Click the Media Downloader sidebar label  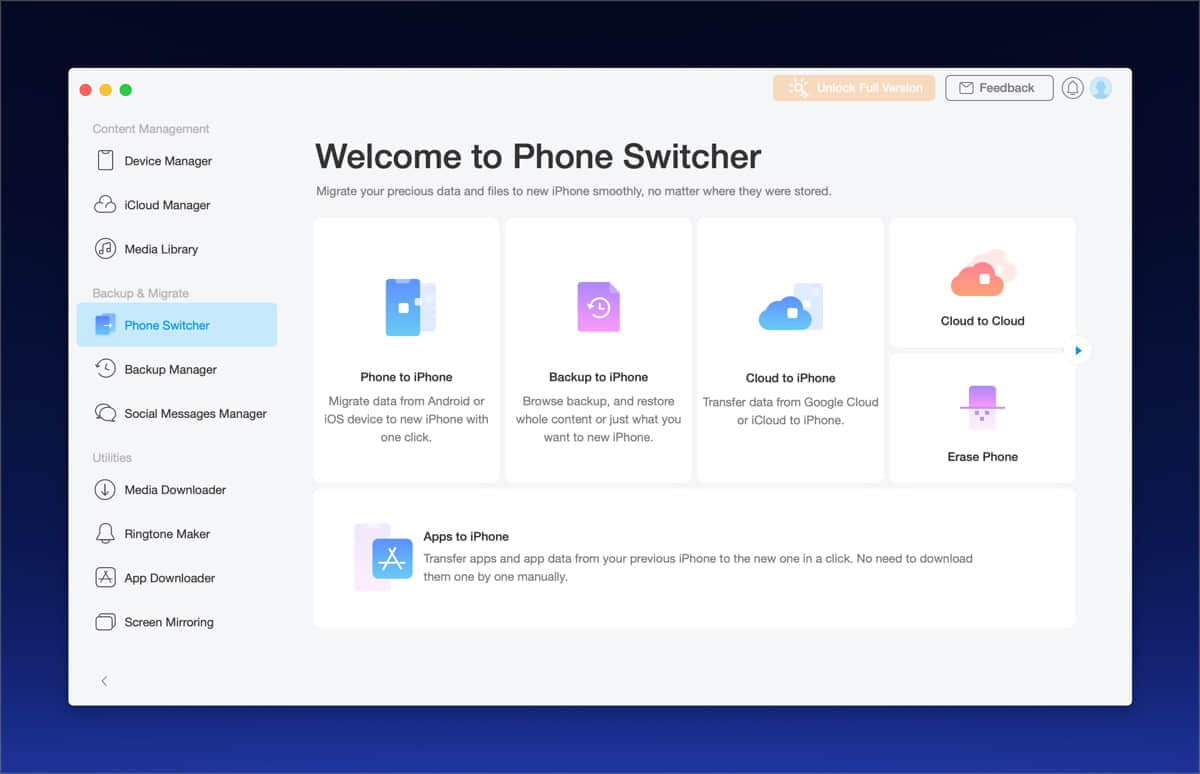(175, 490)
